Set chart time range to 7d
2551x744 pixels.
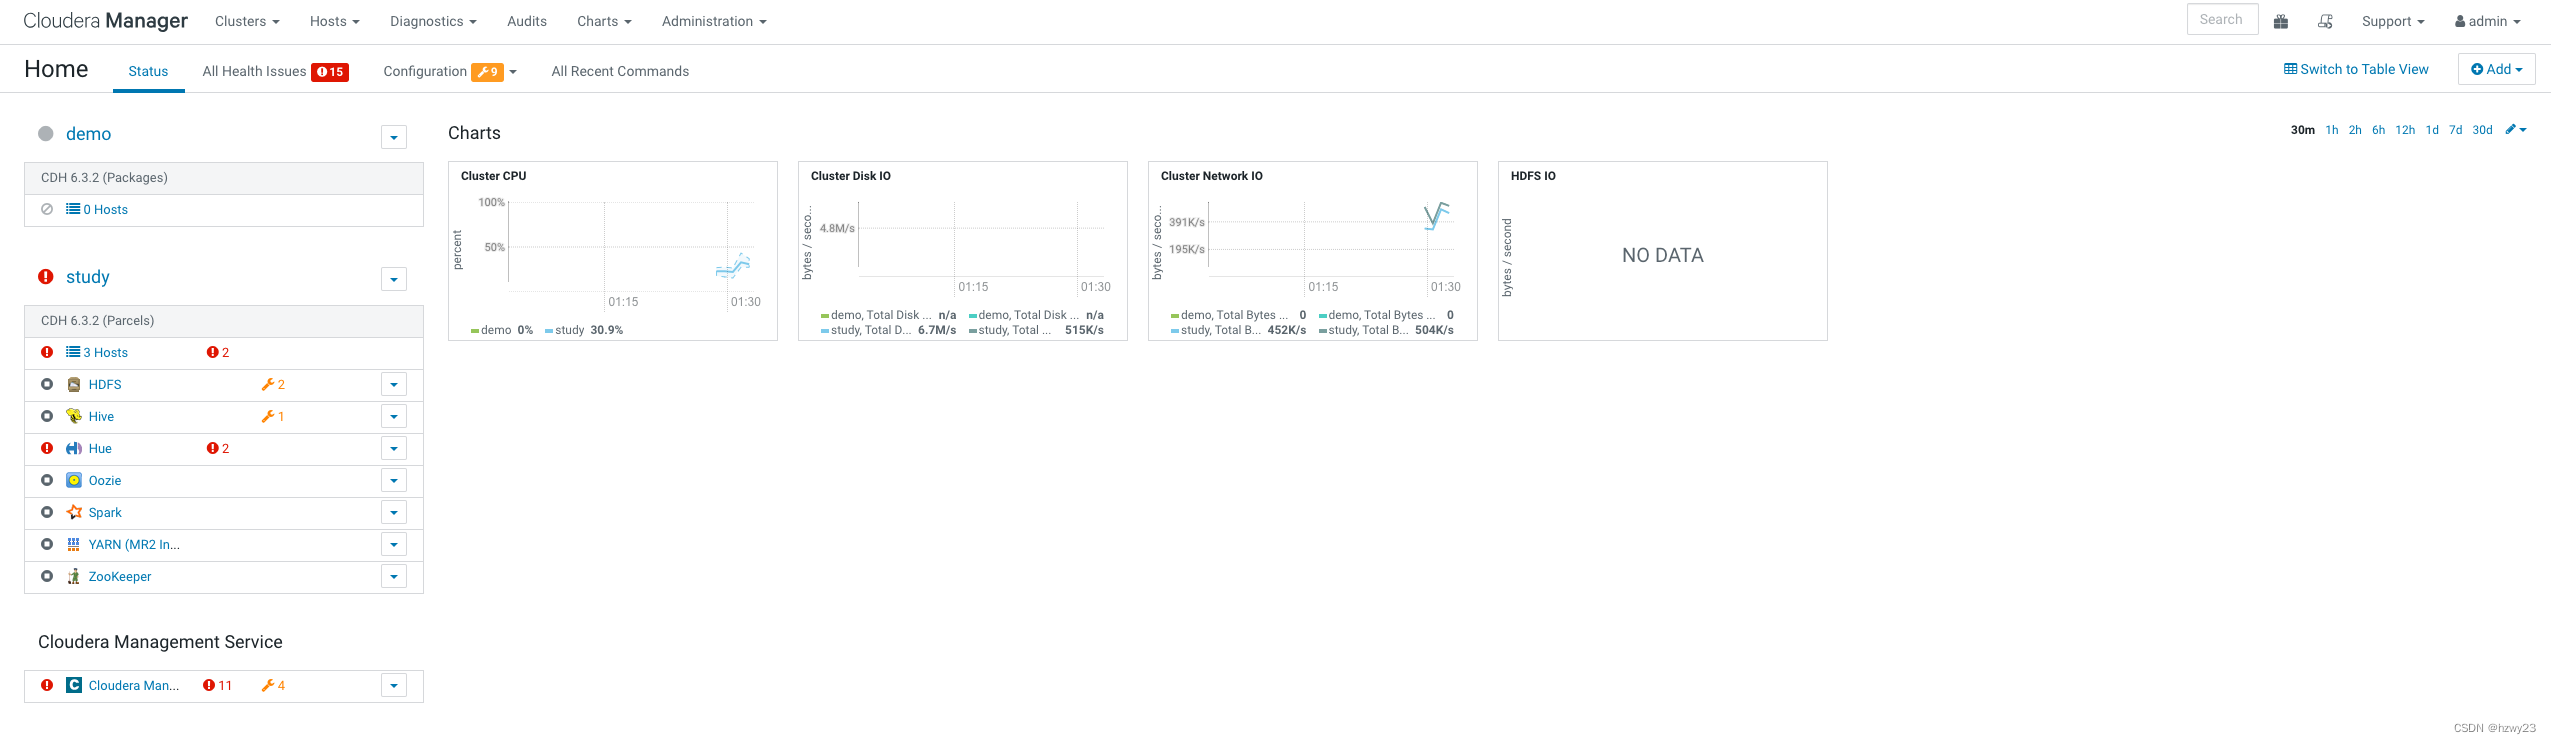[x=2456, y=130]
